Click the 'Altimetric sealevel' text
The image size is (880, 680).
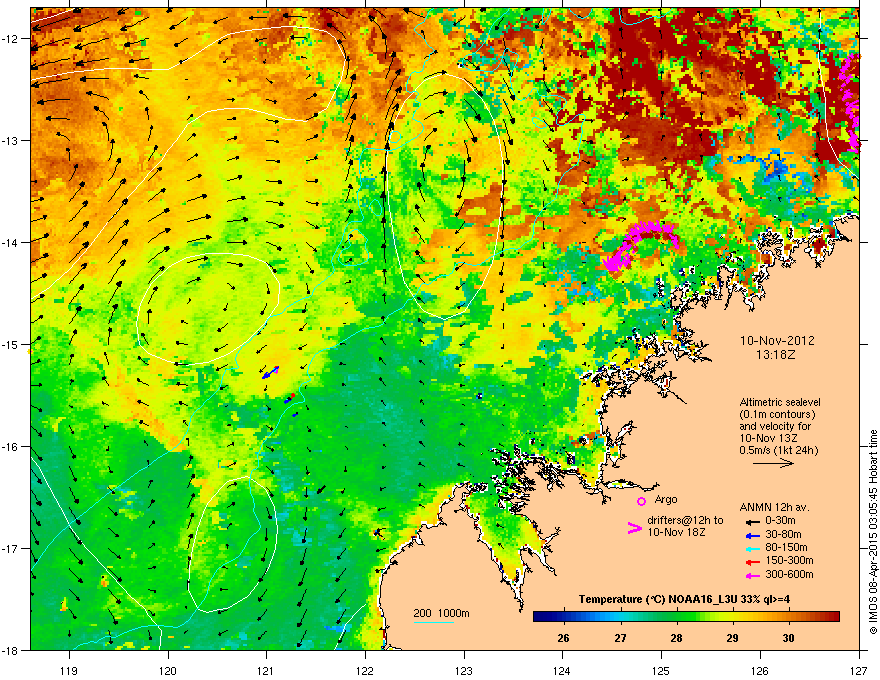point(780,402)
